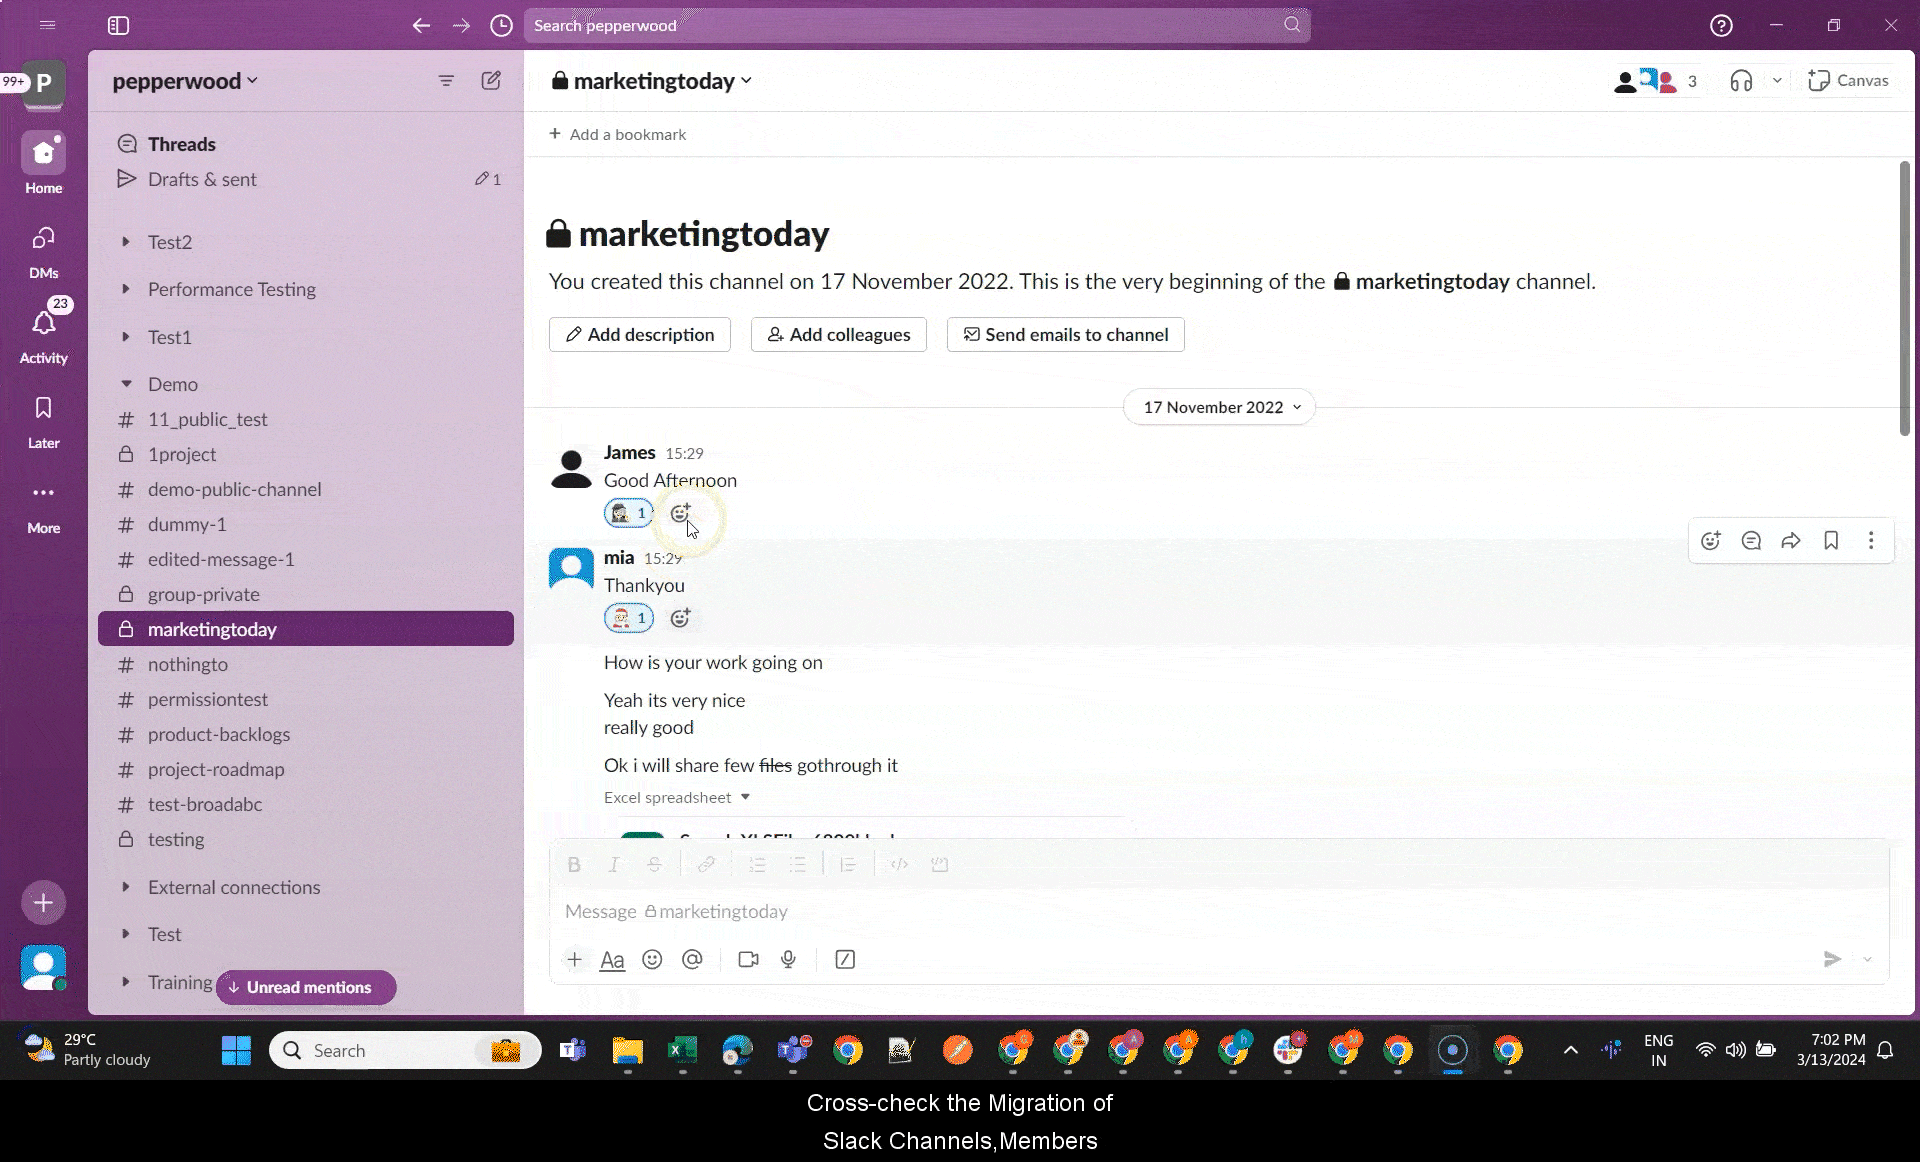The image size is (1920, 1162).
Task: Click the bookmark icon on mia's message
Action: pyautogui.click(x=1831, y=541)
